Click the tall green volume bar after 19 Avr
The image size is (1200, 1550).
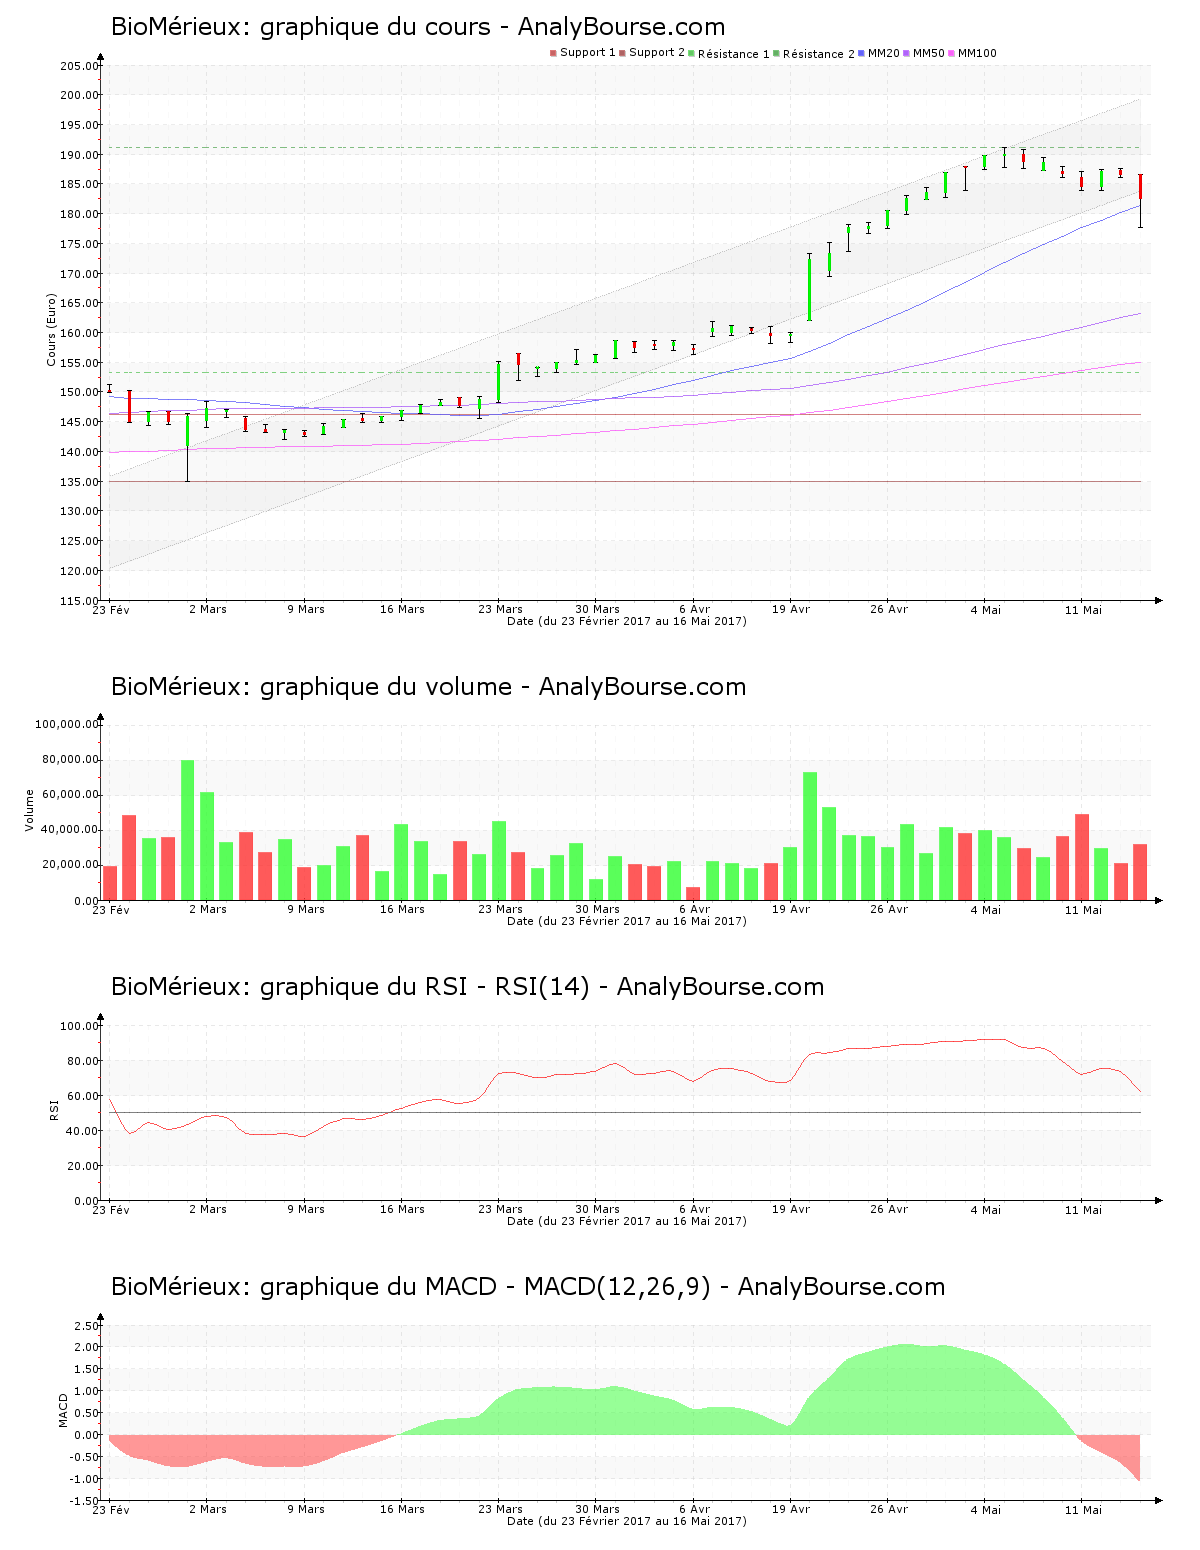point(810,836)
